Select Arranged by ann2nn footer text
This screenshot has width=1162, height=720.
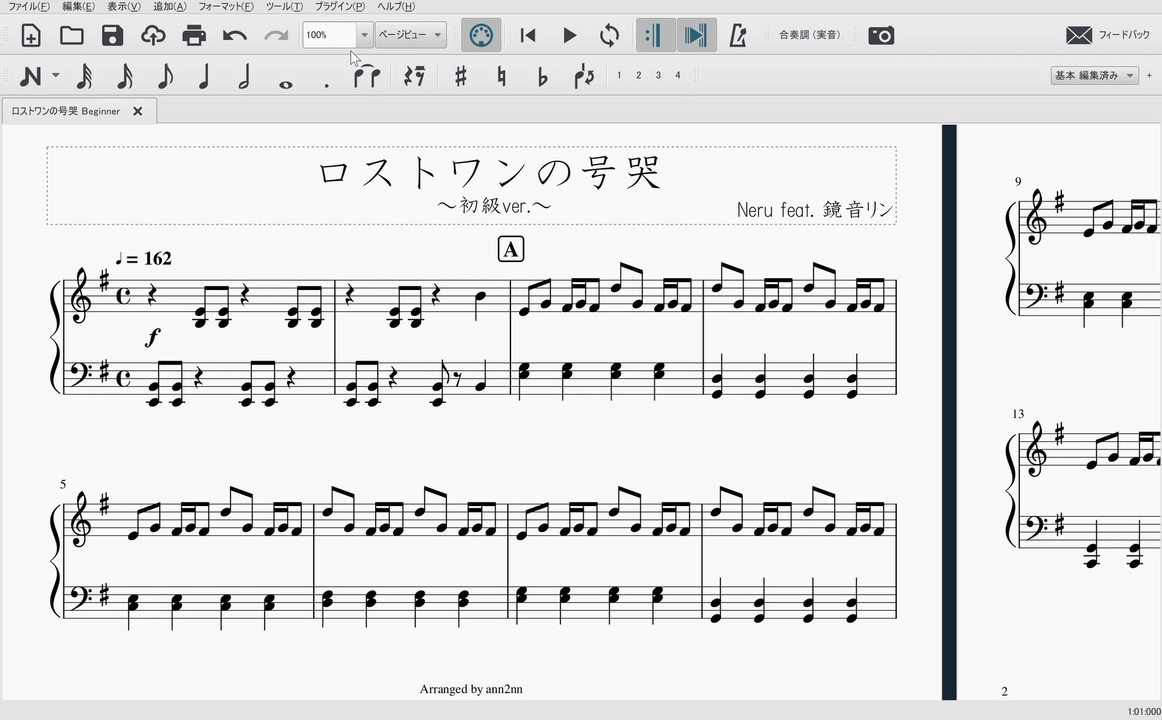point(471,689)
